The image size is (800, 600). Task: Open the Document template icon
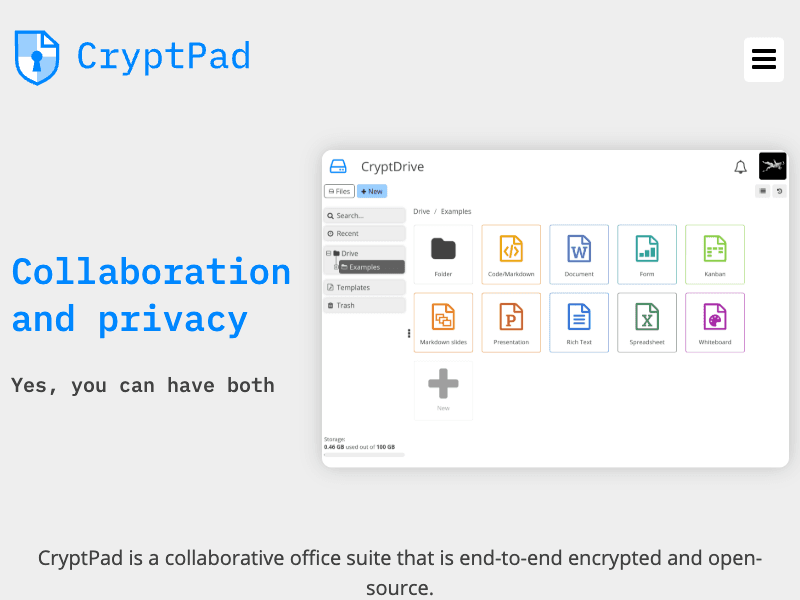coord(579,254)
